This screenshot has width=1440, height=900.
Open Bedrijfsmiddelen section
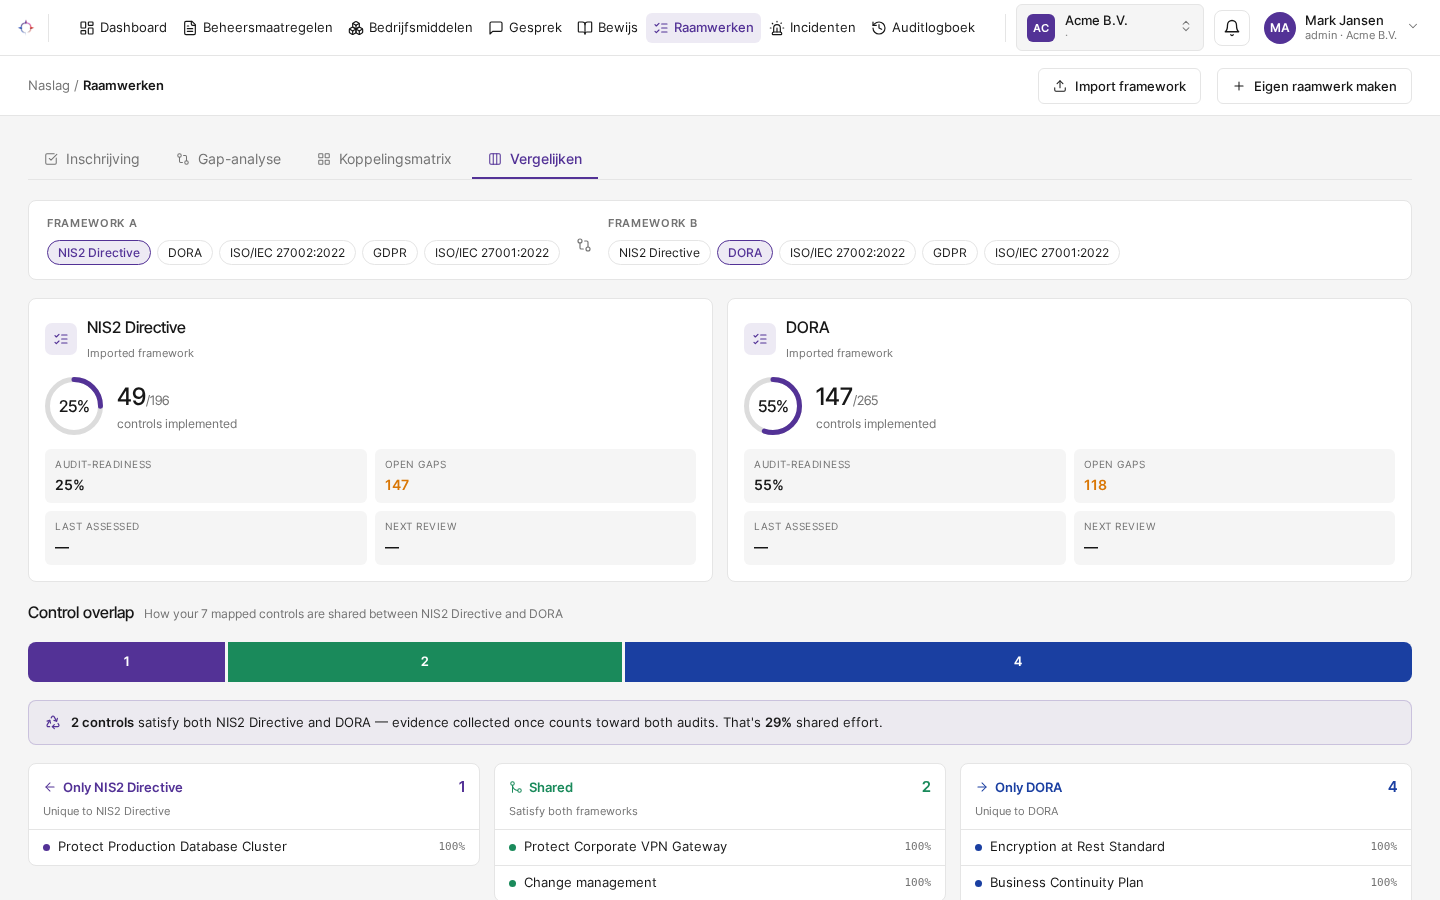pos(410,28)
